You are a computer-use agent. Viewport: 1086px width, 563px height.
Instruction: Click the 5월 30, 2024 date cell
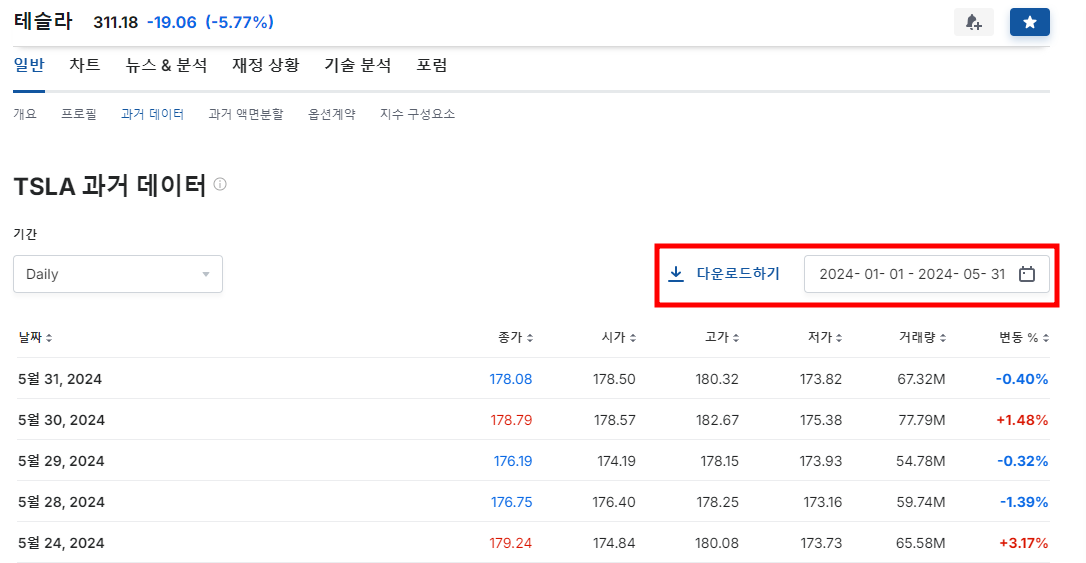(x=61, y=420)
